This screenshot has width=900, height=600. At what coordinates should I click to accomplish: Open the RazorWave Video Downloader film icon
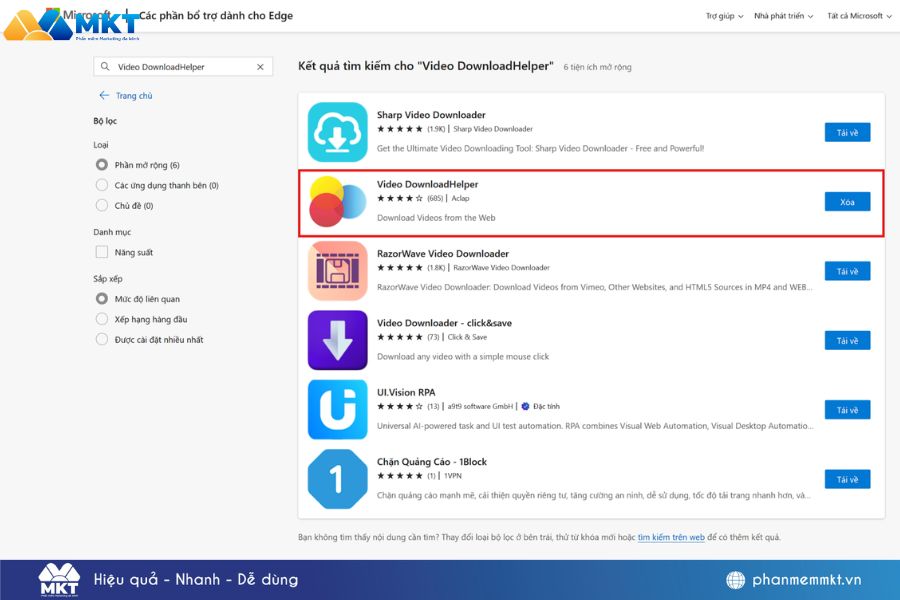[338, 271]
